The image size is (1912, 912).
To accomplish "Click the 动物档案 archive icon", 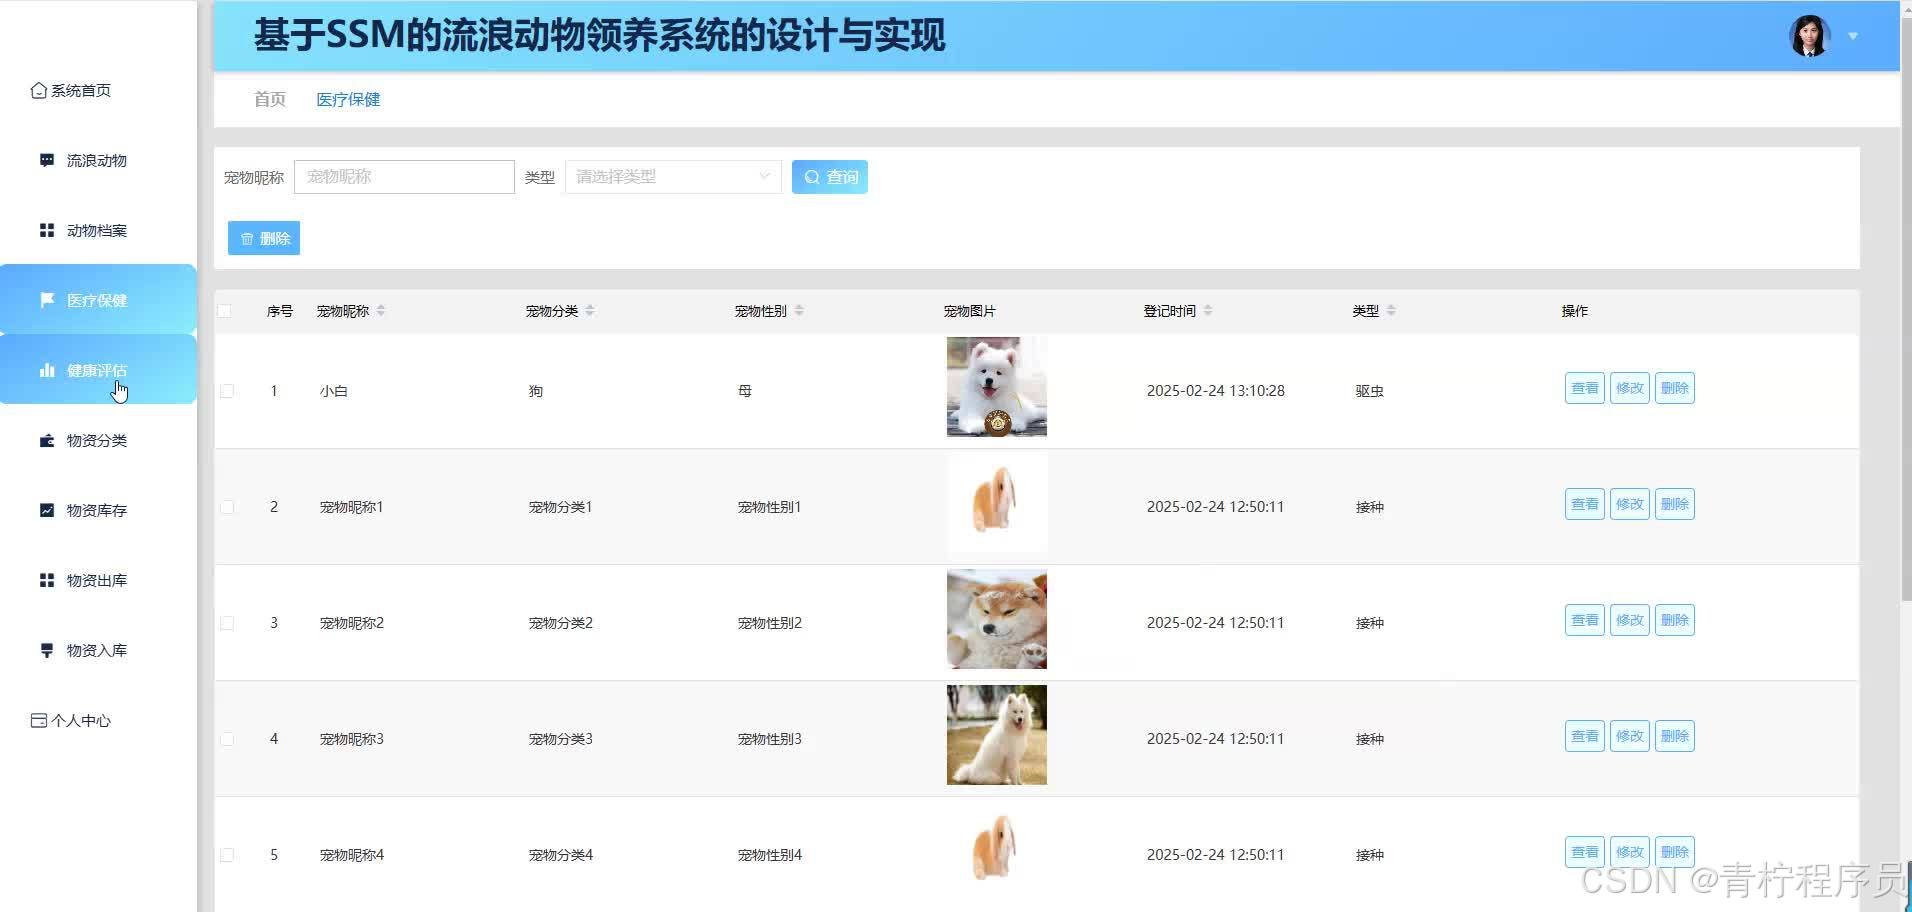I will tap(47, 230).
